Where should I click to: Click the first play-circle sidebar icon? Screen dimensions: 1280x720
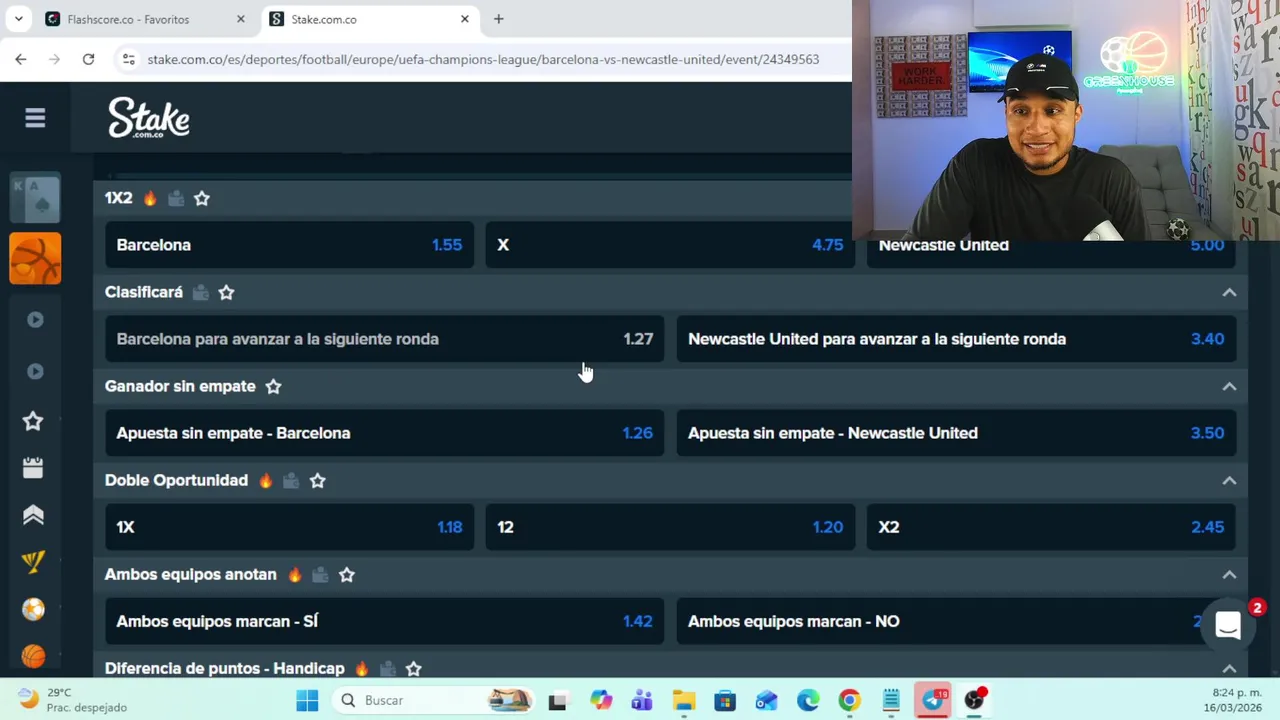(x=35, y=320)
